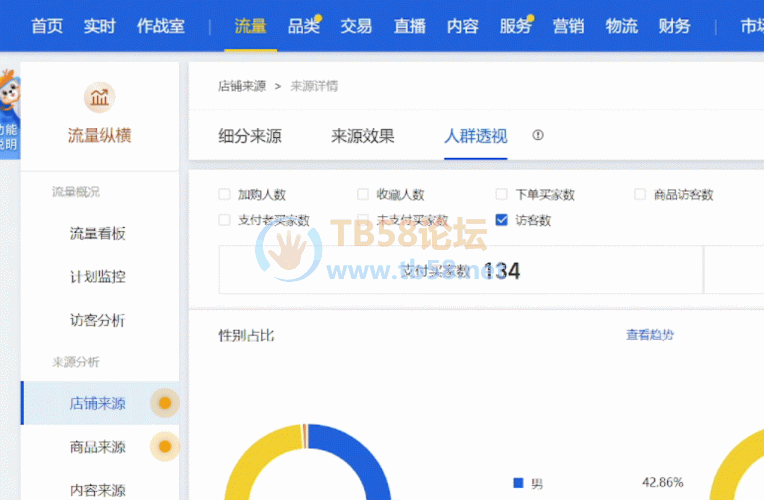This screenshot has width=764, height=500.
Task: Select 流量看板 in the left sidebar
Action: click(98, 234)
